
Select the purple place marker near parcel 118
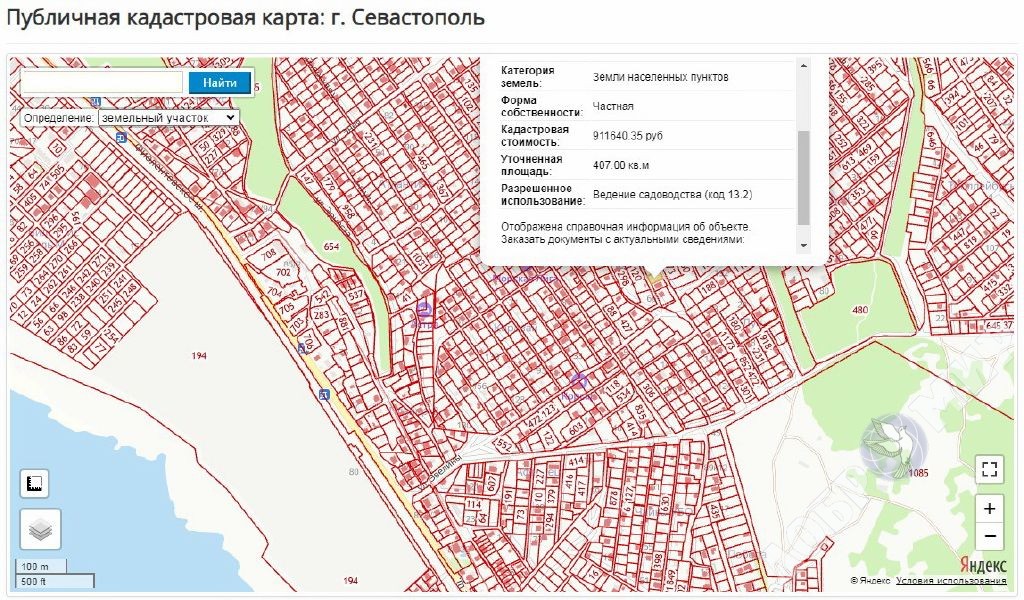pos(579,381)
